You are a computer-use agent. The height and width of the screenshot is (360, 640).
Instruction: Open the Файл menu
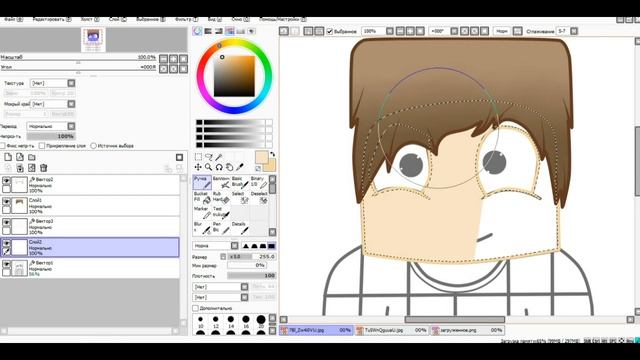point(13,19)
